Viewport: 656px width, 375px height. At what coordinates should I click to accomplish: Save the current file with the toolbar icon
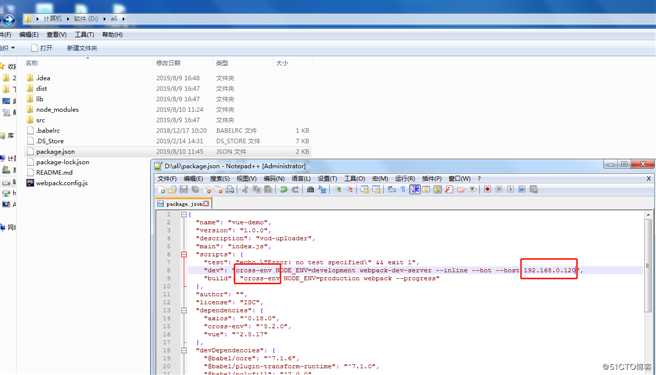[184, 190]
